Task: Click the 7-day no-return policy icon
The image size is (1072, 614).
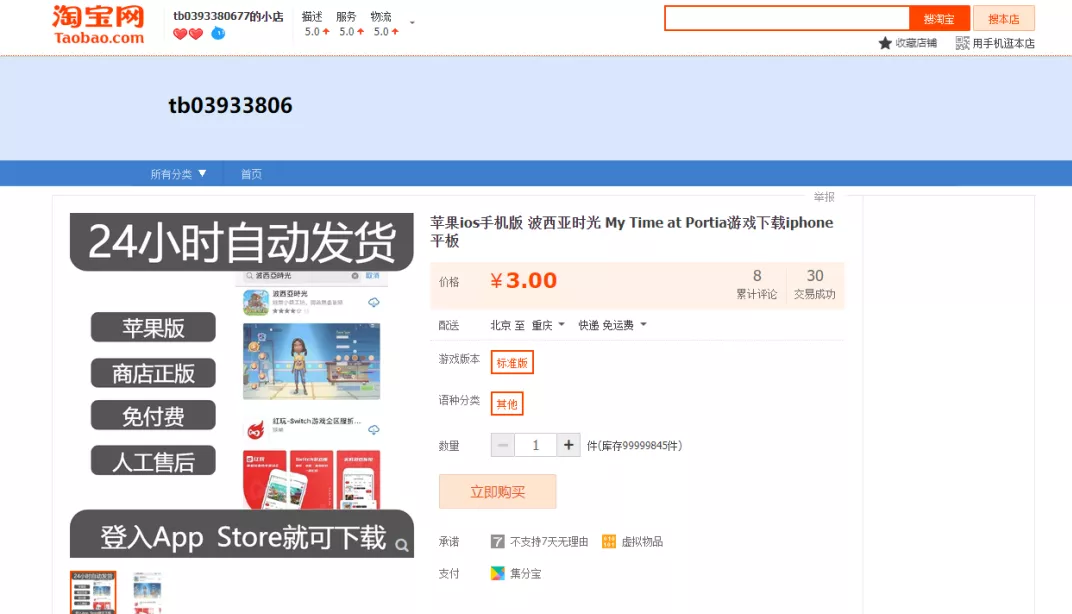Action: coord(497,542)
